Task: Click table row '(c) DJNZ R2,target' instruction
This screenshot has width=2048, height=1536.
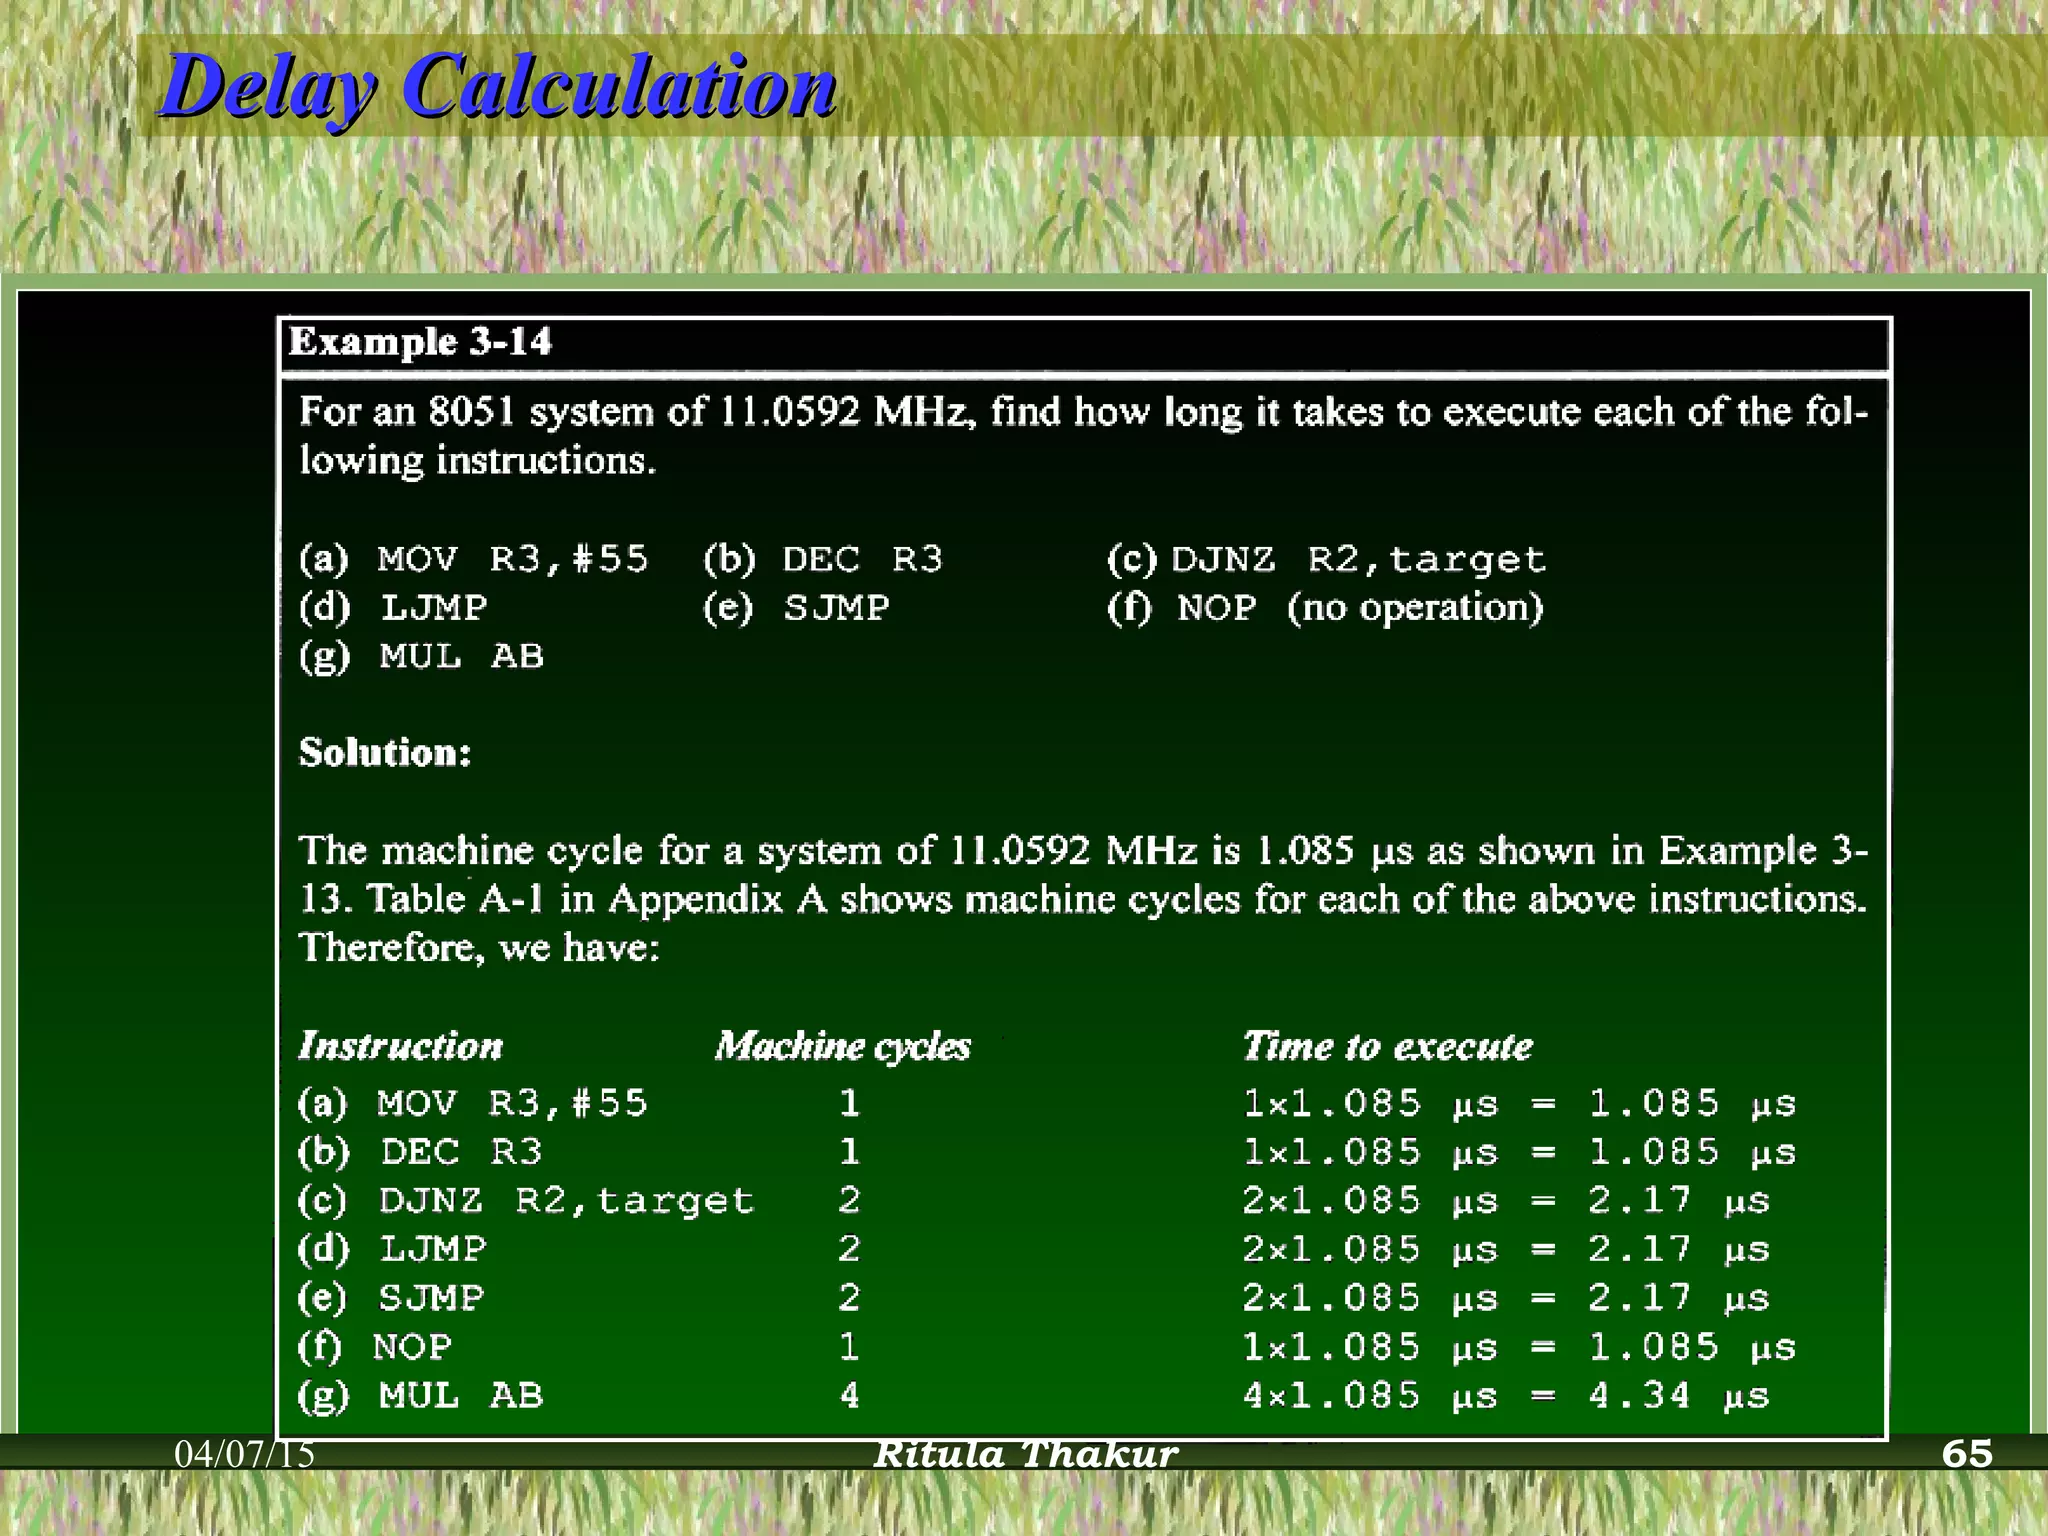Action: coord(526,1200)
